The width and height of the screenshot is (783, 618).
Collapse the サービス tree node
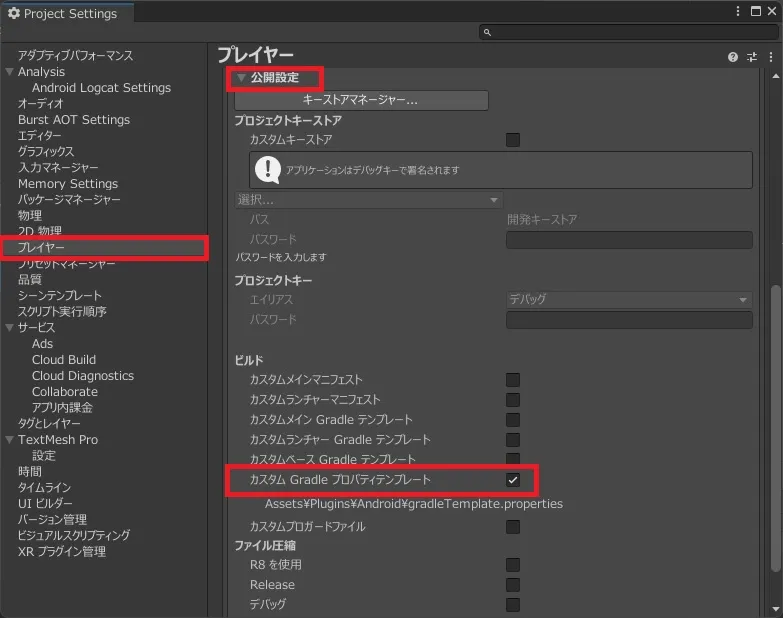pyautogui.click(x=9, y=328)
